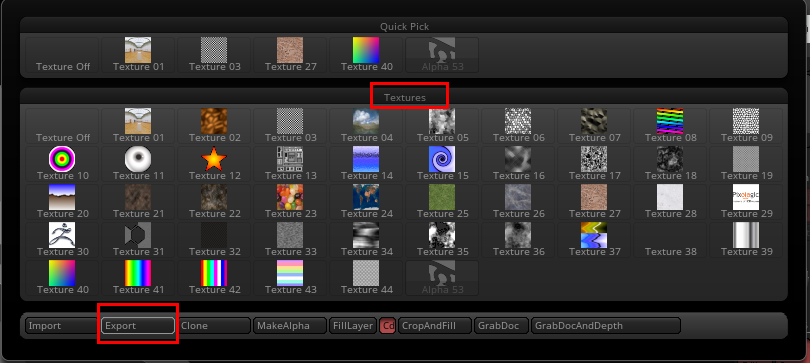Choose the Texture 11 white ring
This screenshot has width=810, height=363.
pyautogui.click(x=138, y=164)
